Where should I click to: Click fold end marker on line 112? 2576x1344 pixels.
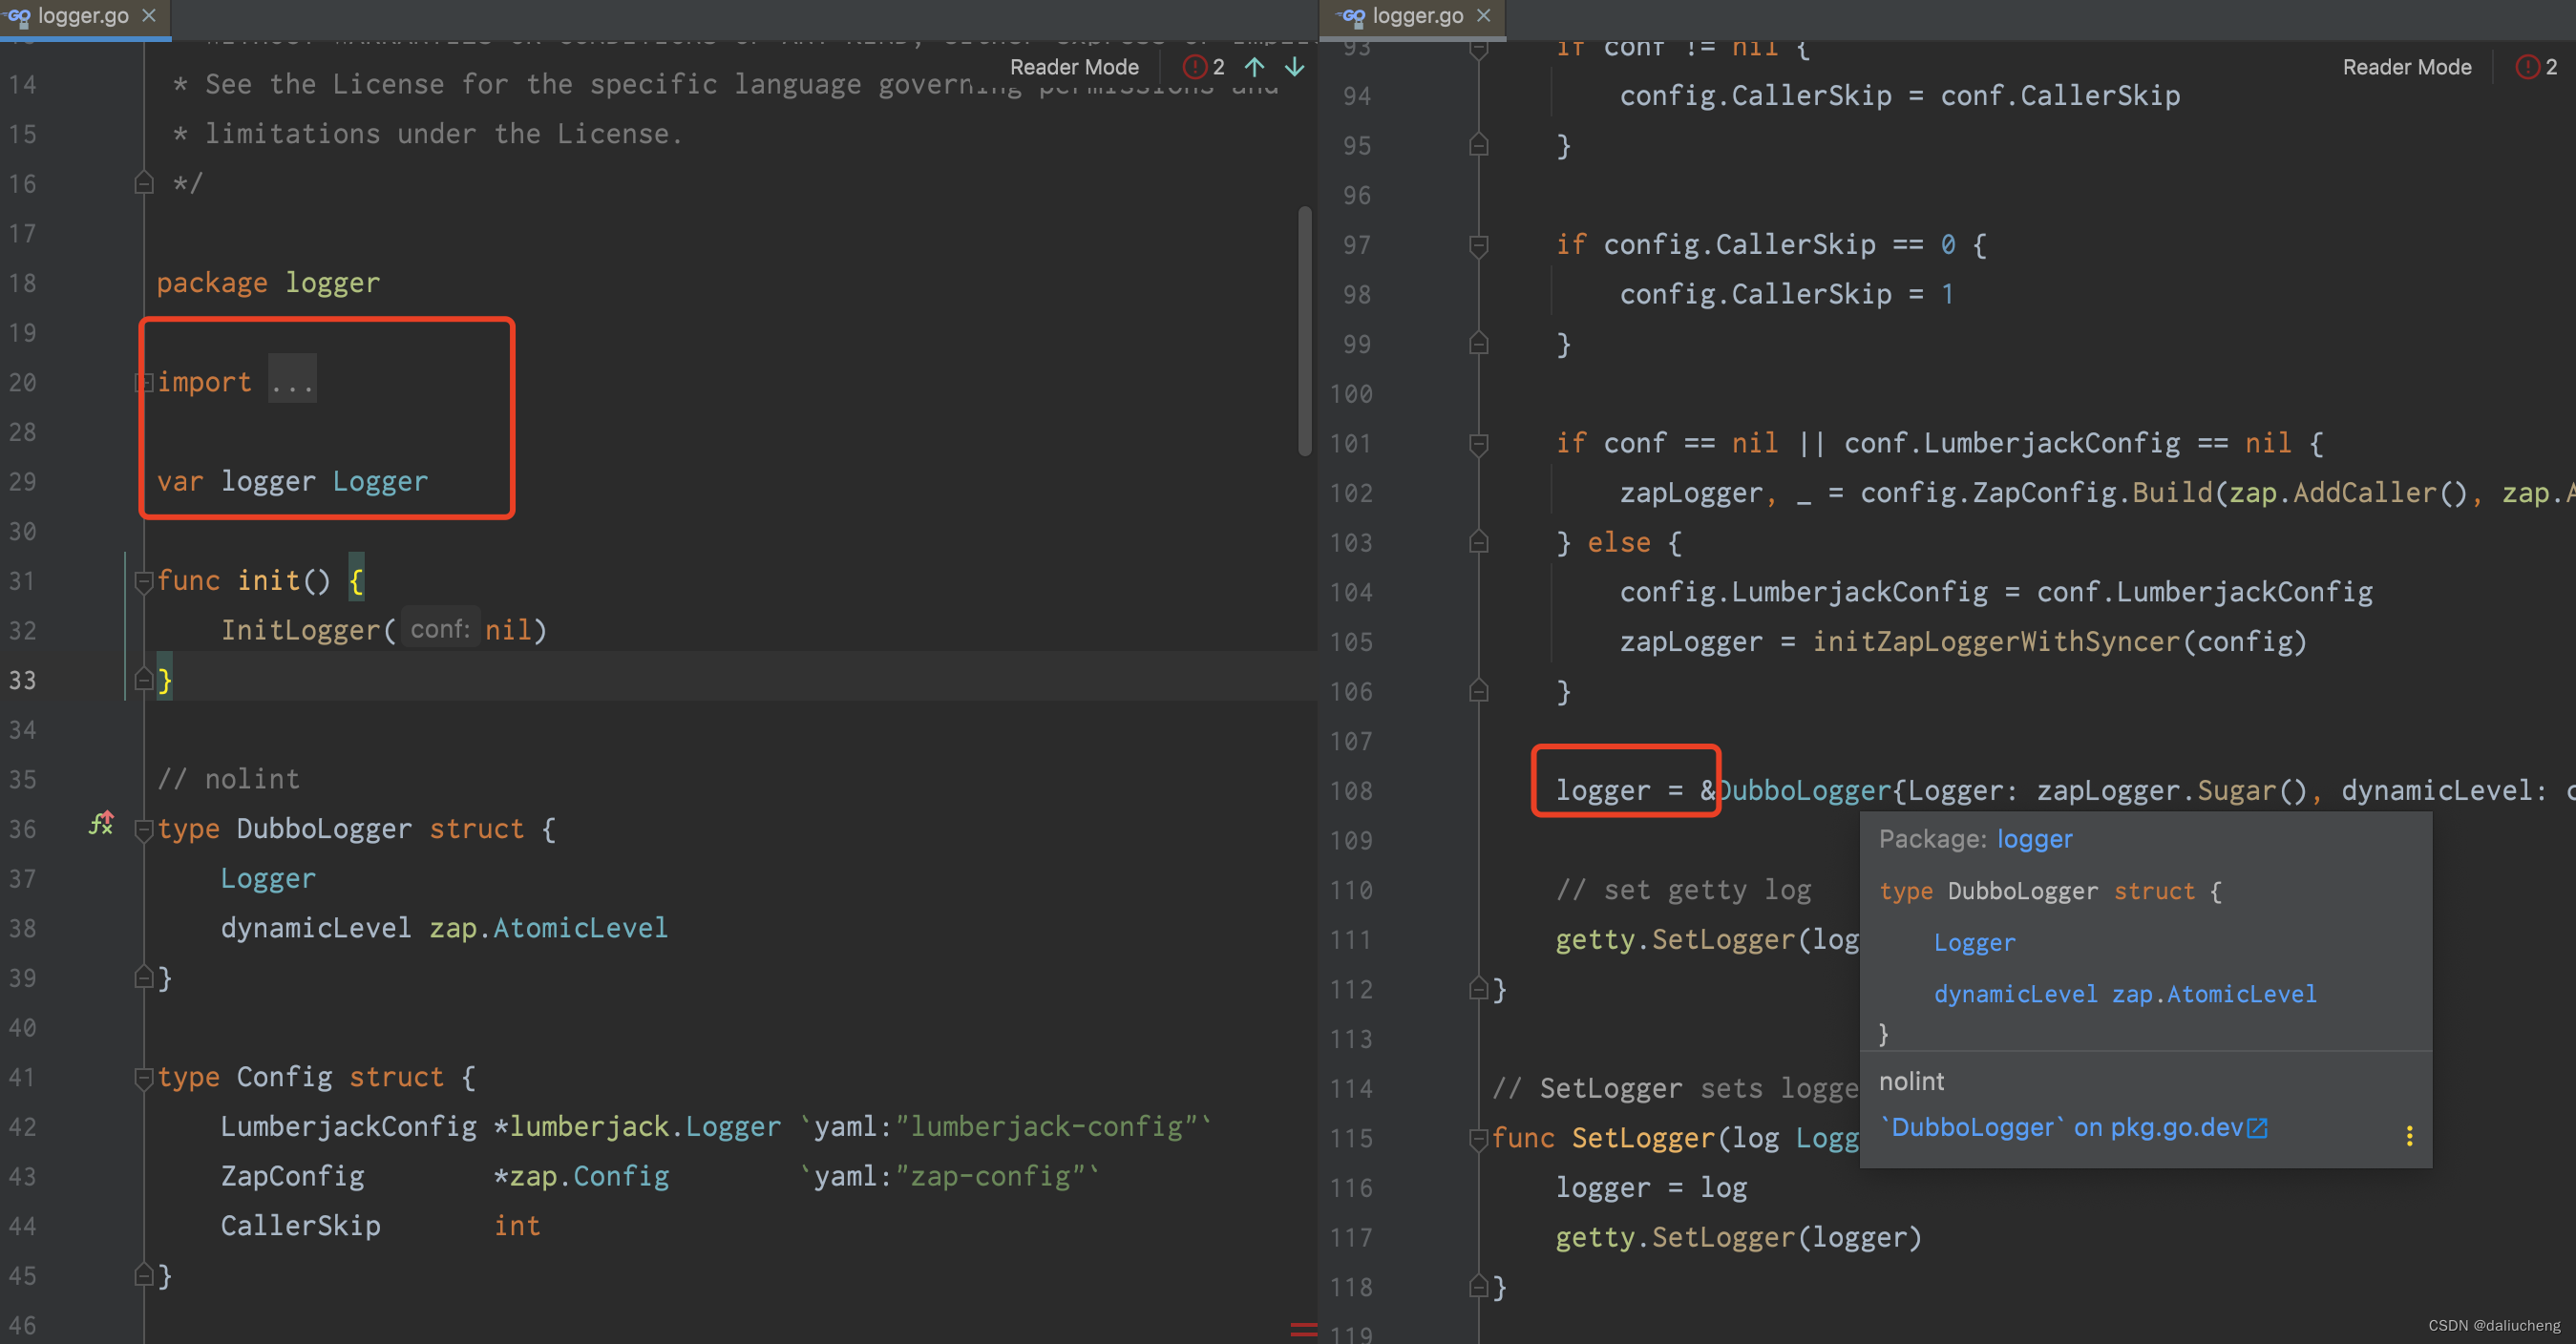(1479, 989)
